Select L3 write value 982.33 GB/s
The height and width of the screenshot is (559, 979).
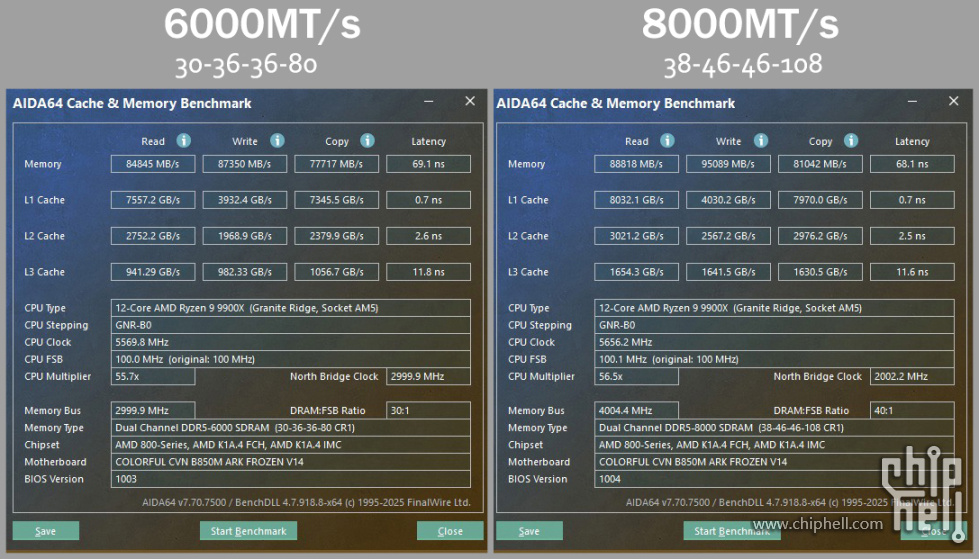pos(245,272)
